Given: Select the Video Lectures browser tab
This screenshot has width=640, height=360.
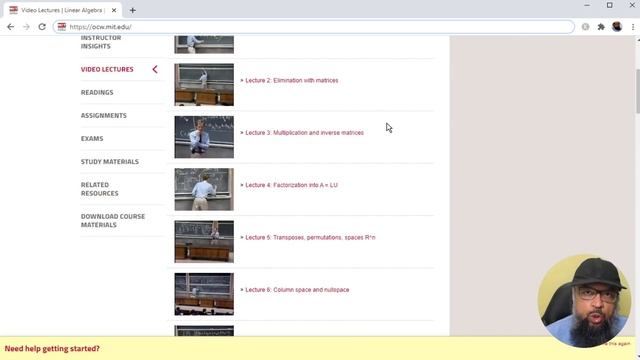Looking at the screenshot, I should tap(63, 10).
